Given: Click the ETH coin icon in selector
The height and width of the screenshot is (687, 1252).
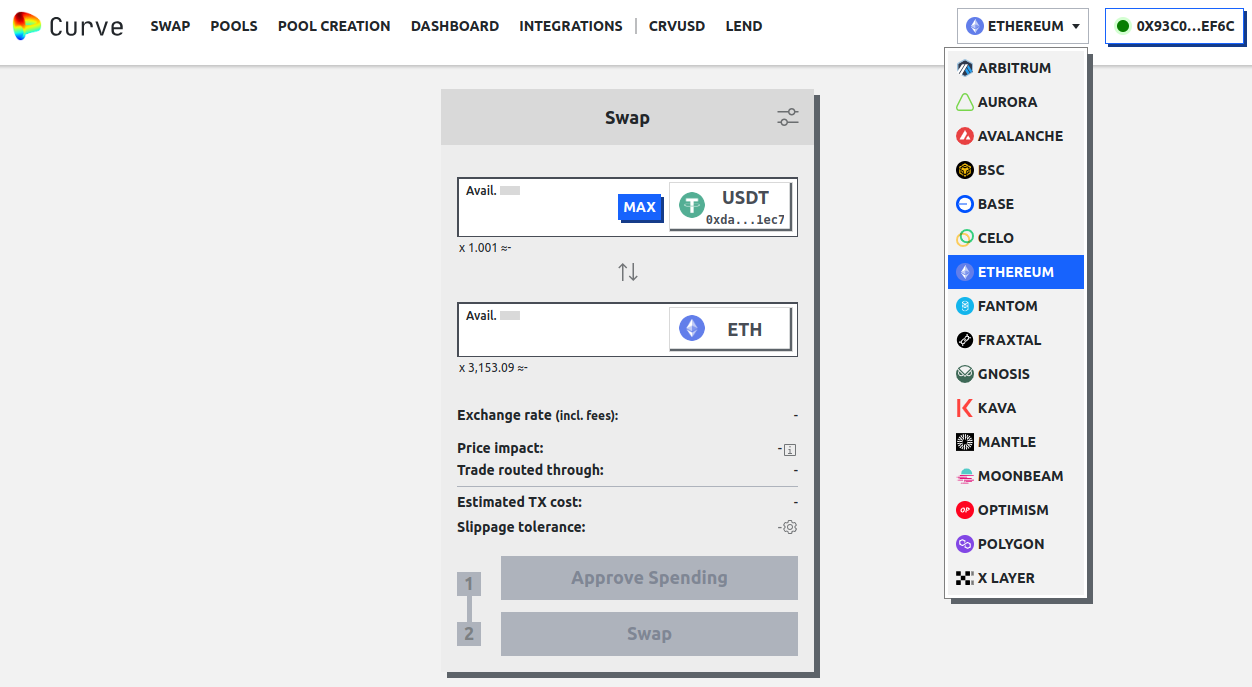Looking at the screenshot, I should point(692,328).
